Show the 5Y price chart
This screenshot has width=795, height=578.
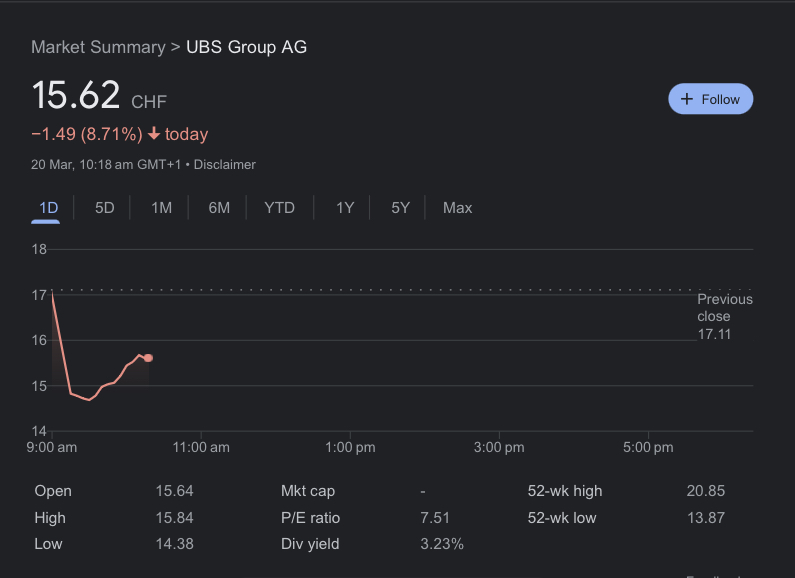(x=400, y=208)
